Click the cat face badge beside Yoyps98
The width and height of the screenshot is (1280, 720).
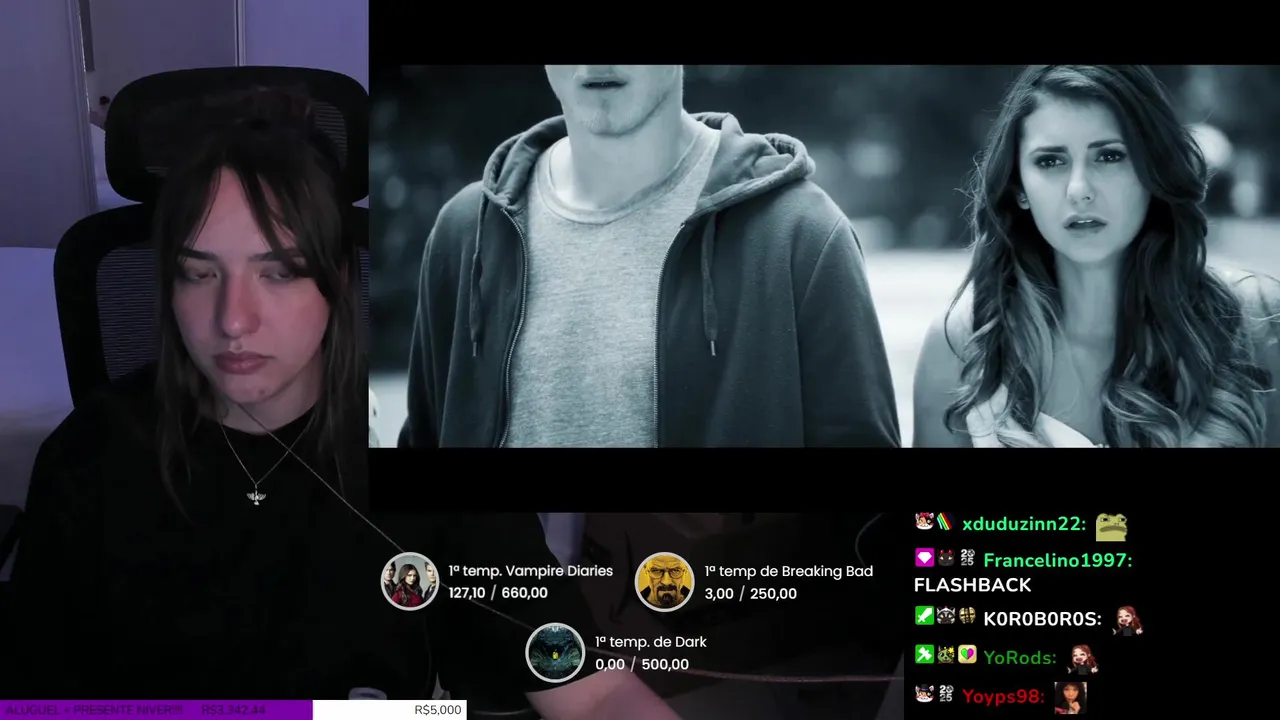coord(924,693)
